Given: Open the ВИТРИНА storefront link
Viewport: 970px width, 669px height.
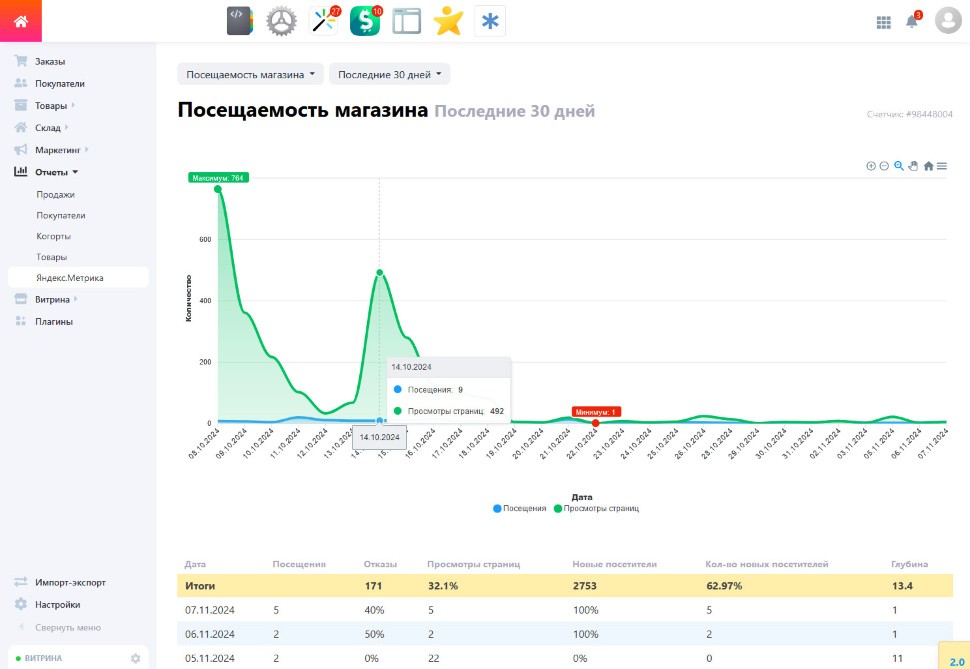Looking at the screenshot, I should (x=43, y=658).
